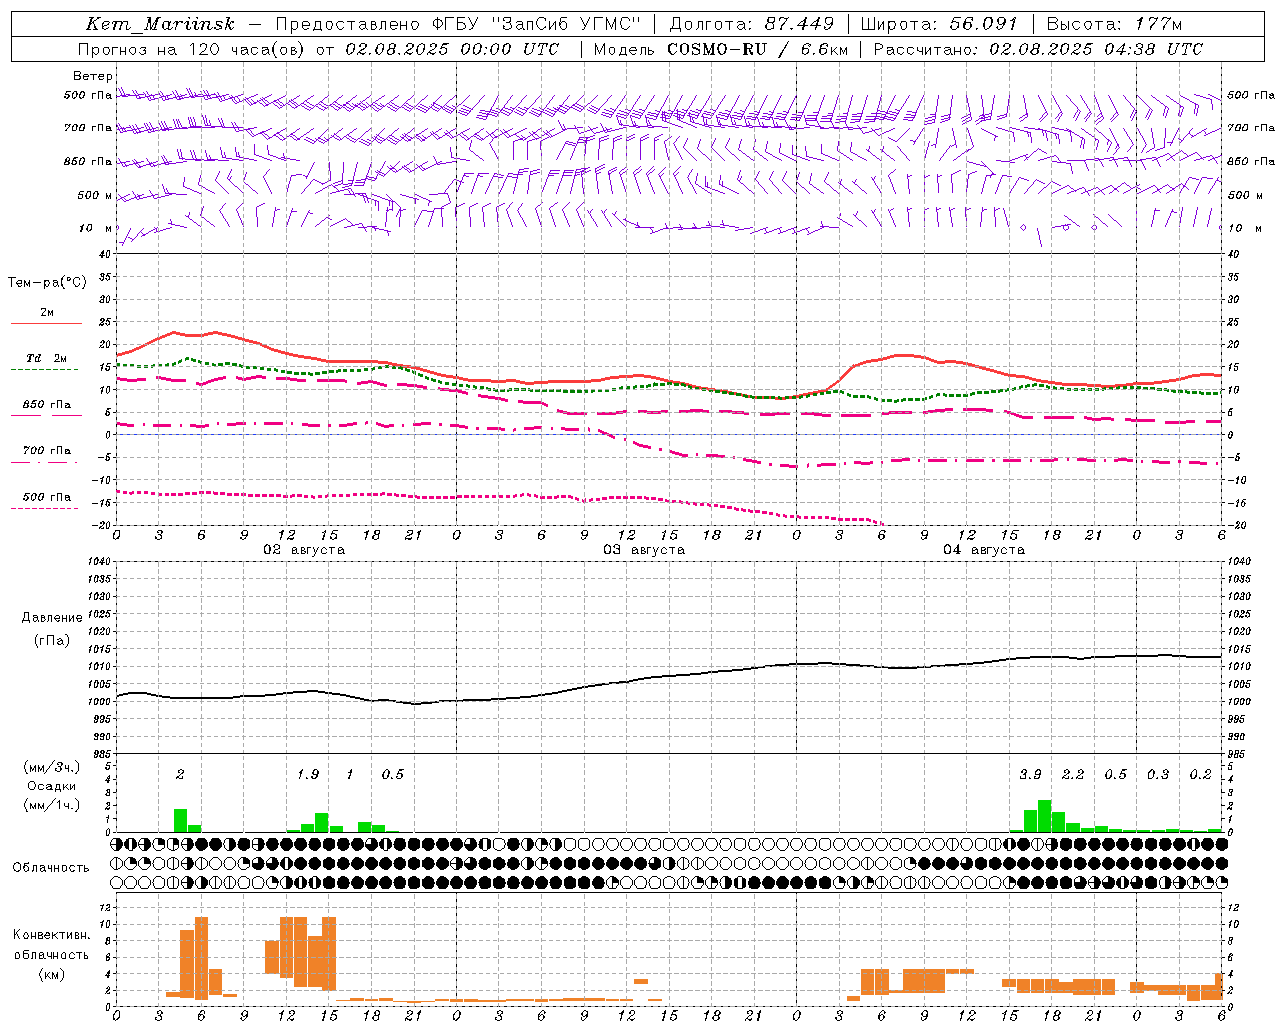Click the 'Td 2м' dew point legend label
Screen dimensions: 1280x1024
46,358
